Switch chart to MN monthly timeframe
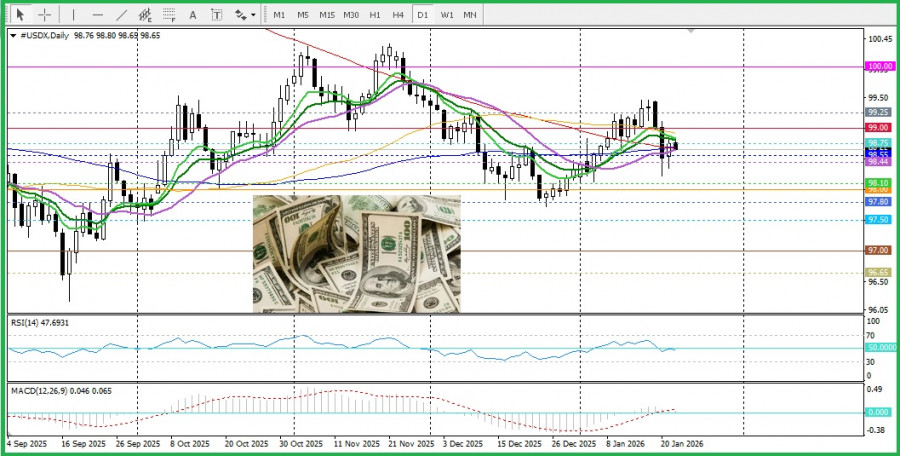The image size is (900, 456). click(470, 15)
